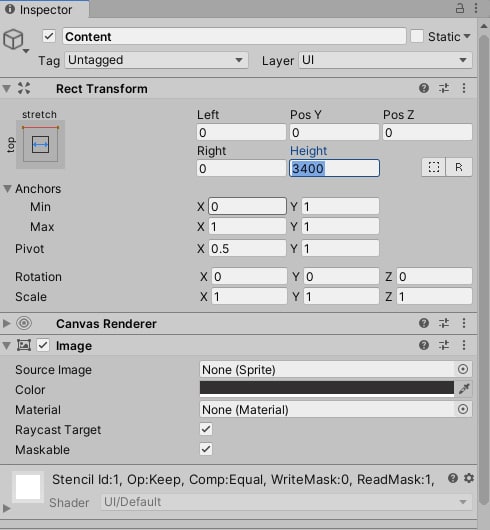Screen dimensions: 490x530
Task: Collapse the Anchors foldout
Action: click(7, 188)
